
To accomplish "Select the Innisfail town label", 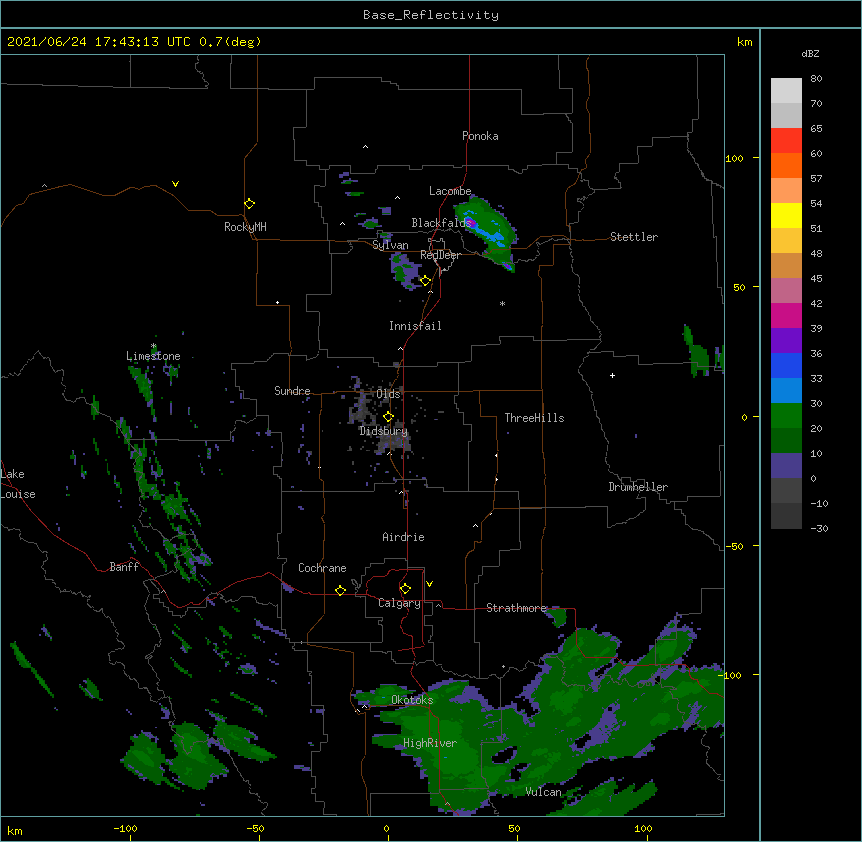I will click(415, 326).
